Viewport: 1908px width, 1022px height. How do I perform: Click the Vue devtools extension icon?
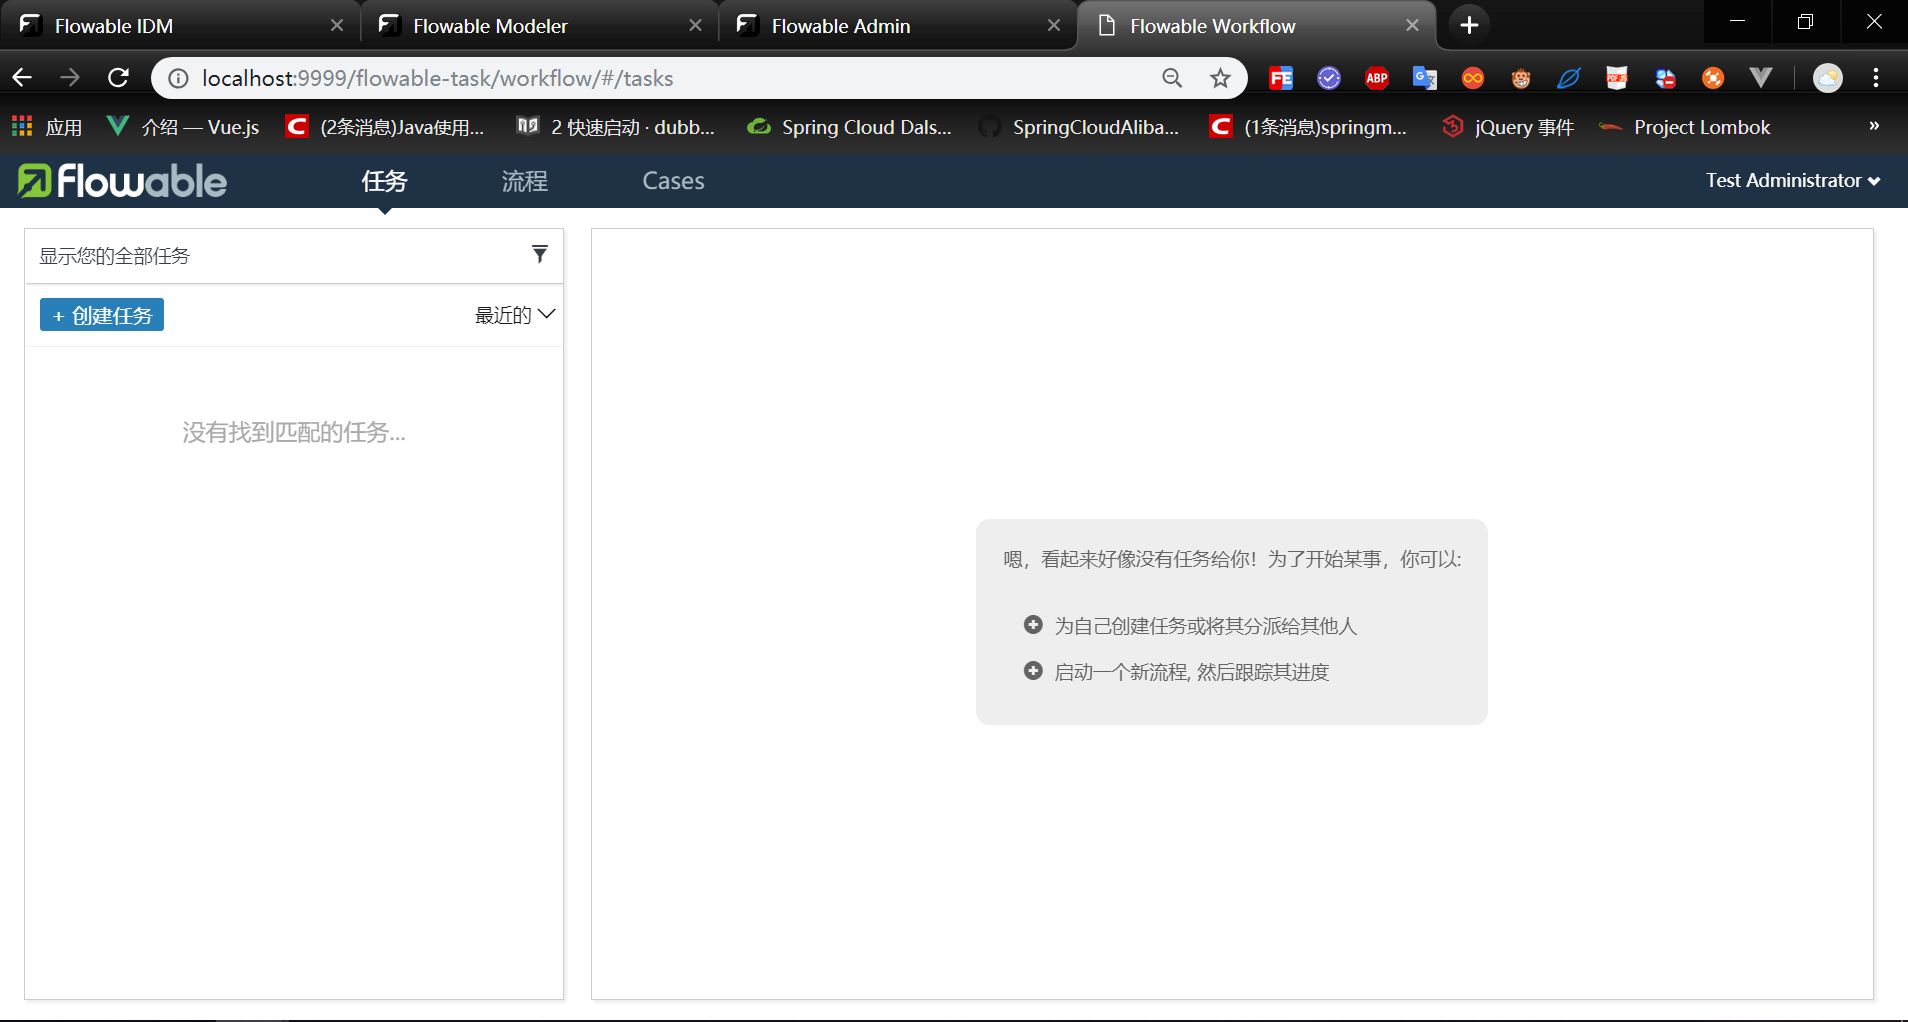point(1761,78)
